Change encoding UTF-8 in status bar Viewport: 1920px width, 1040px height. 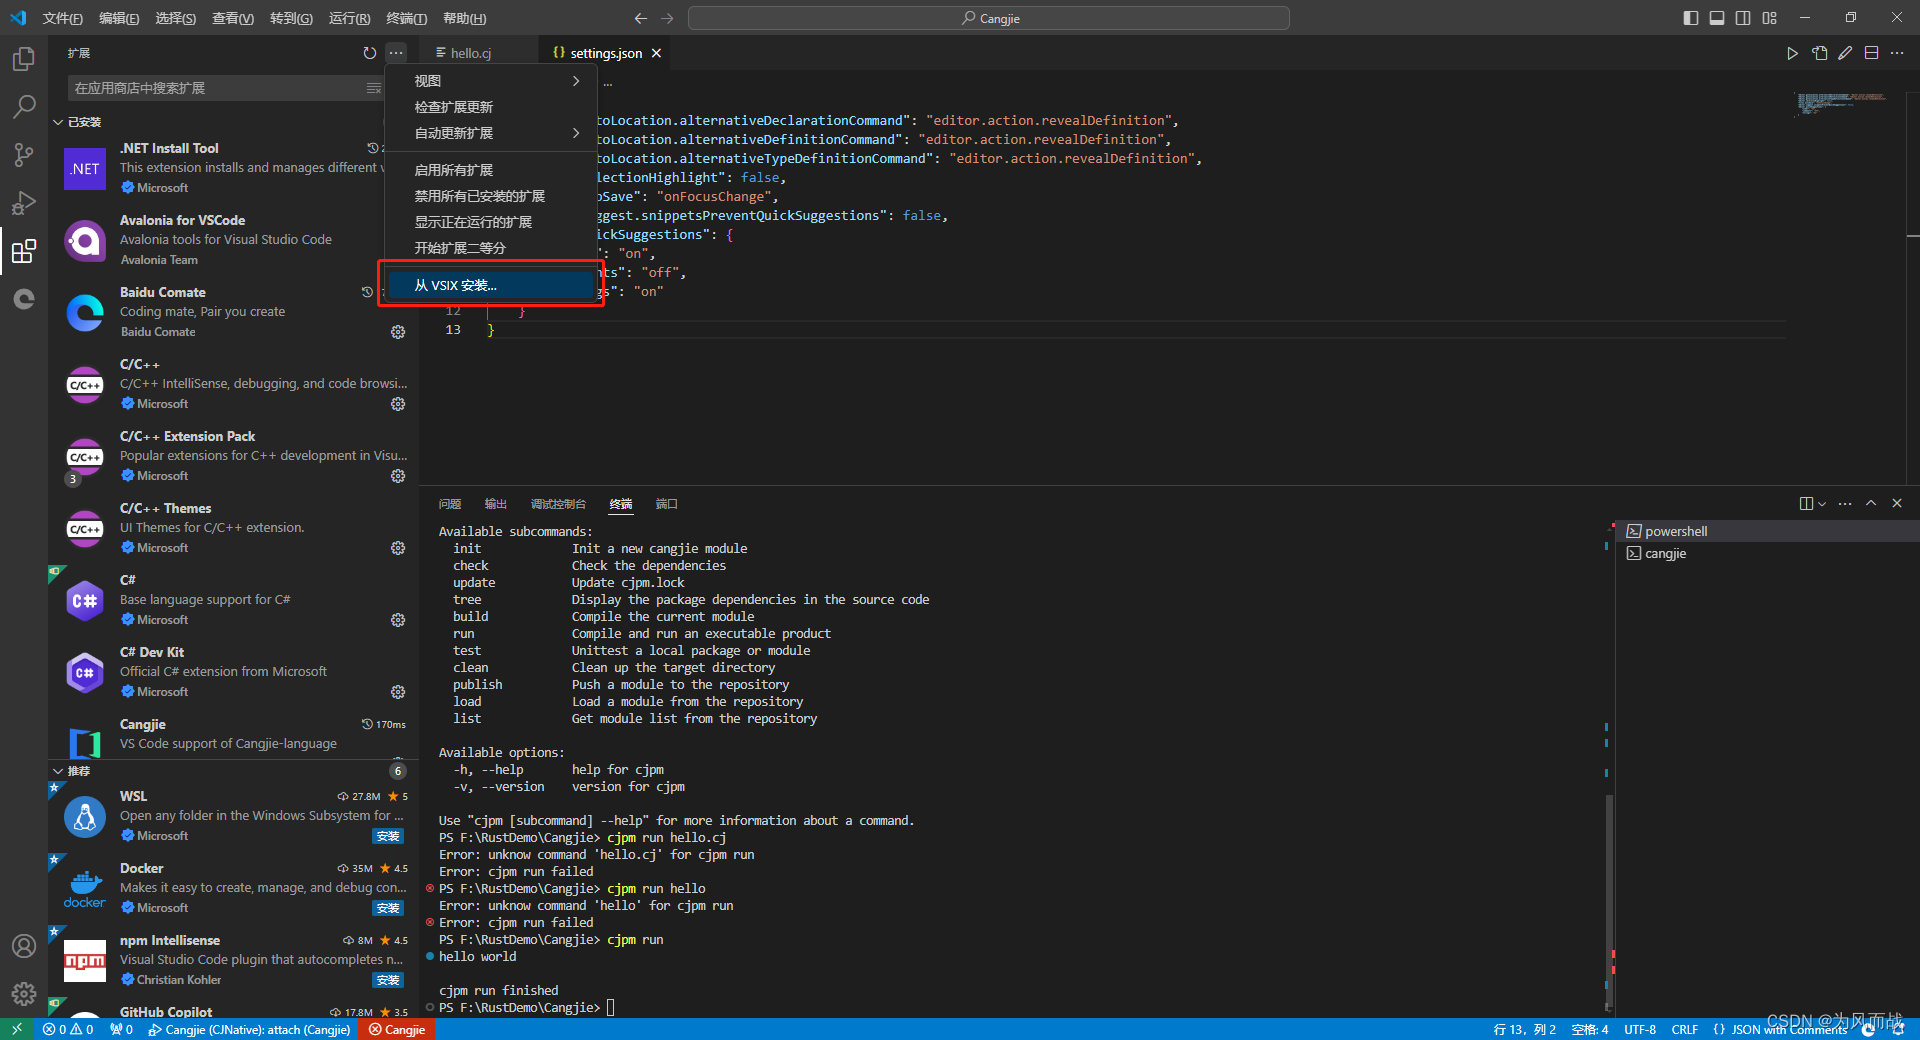tap(1640, 1029)
